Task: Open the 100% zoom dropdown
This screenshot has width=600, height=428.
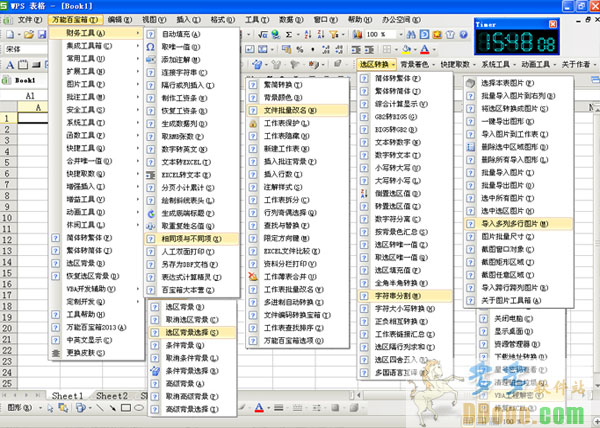Action: 401,35
